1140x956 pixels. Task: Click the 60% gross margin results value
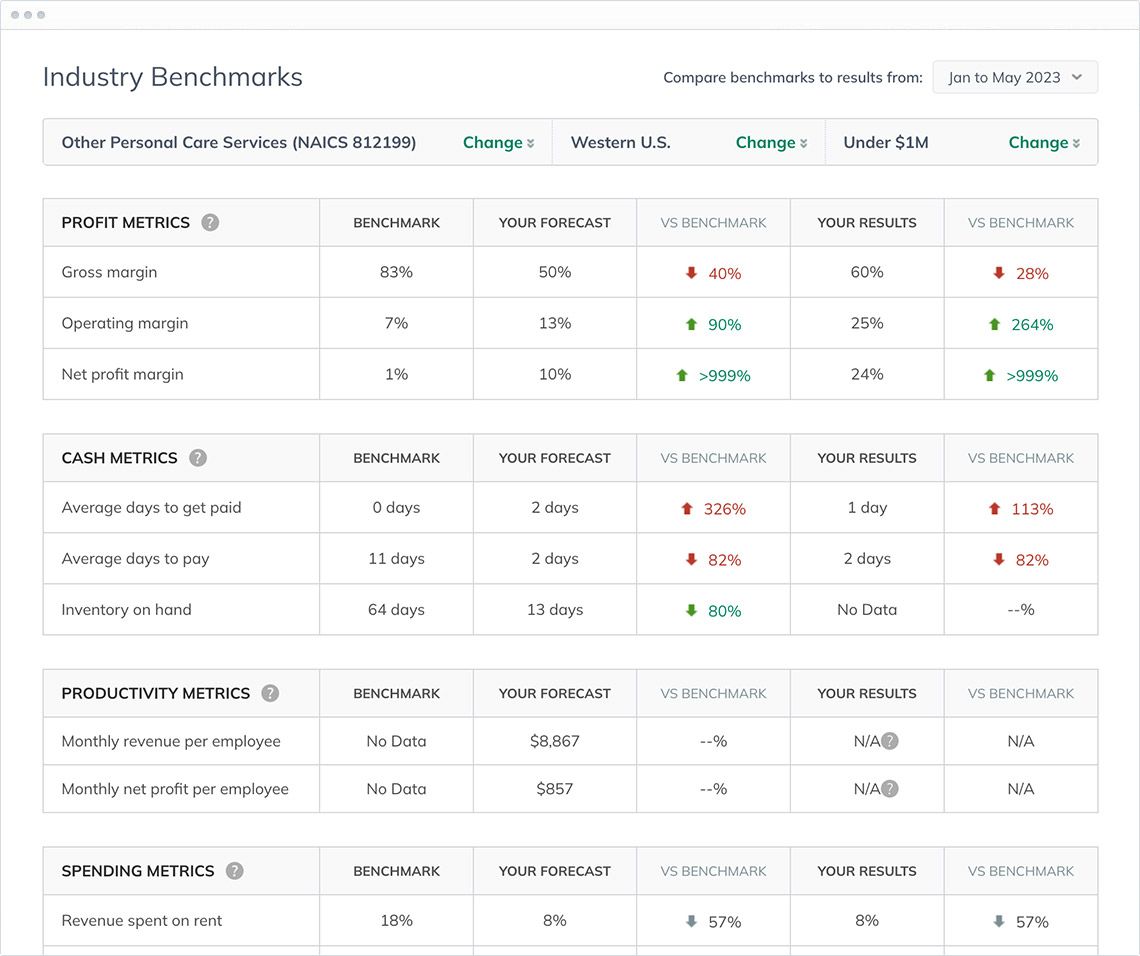[x=867, y=272]
